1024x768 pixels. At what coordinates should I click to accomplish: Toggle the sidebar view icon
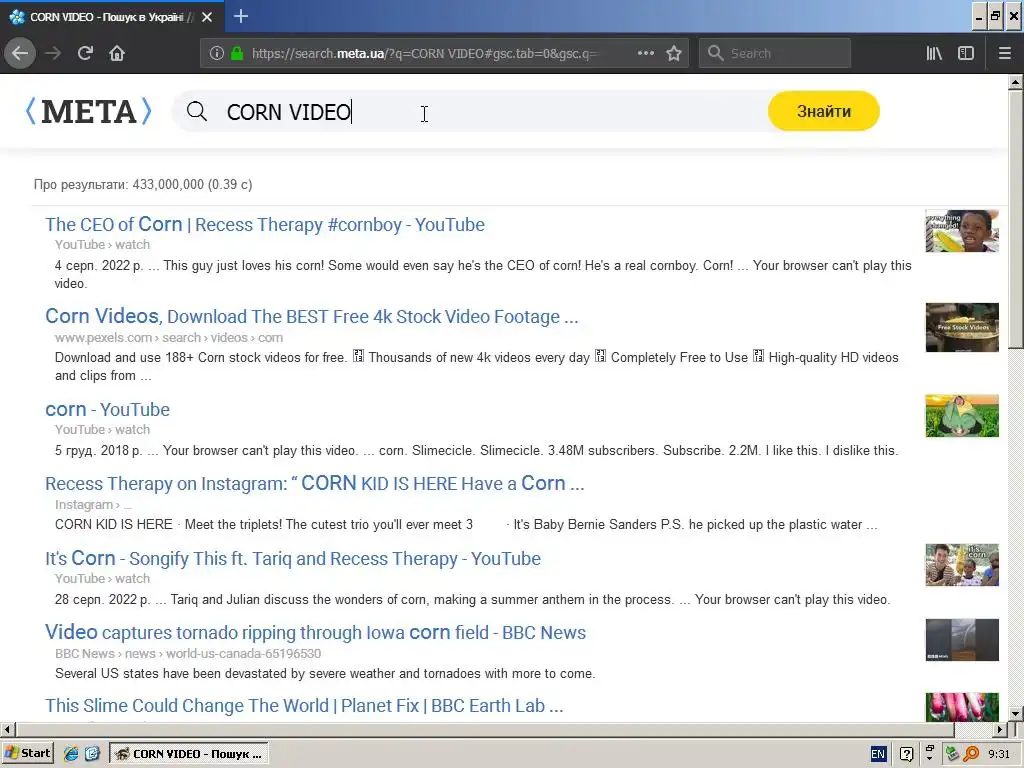point(966,53)
